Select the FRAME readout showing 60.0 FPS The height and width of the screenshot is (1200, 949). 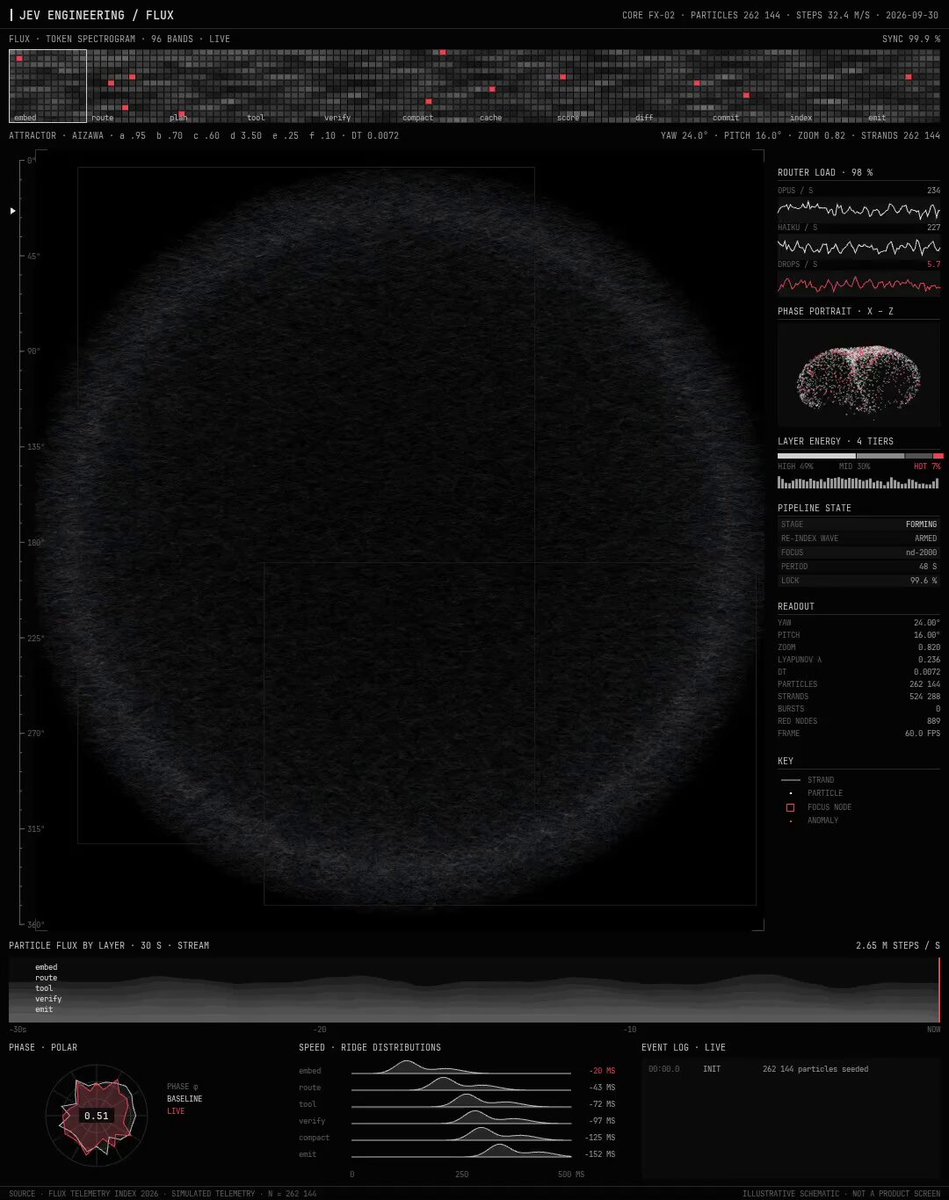[x=859, y=733]
